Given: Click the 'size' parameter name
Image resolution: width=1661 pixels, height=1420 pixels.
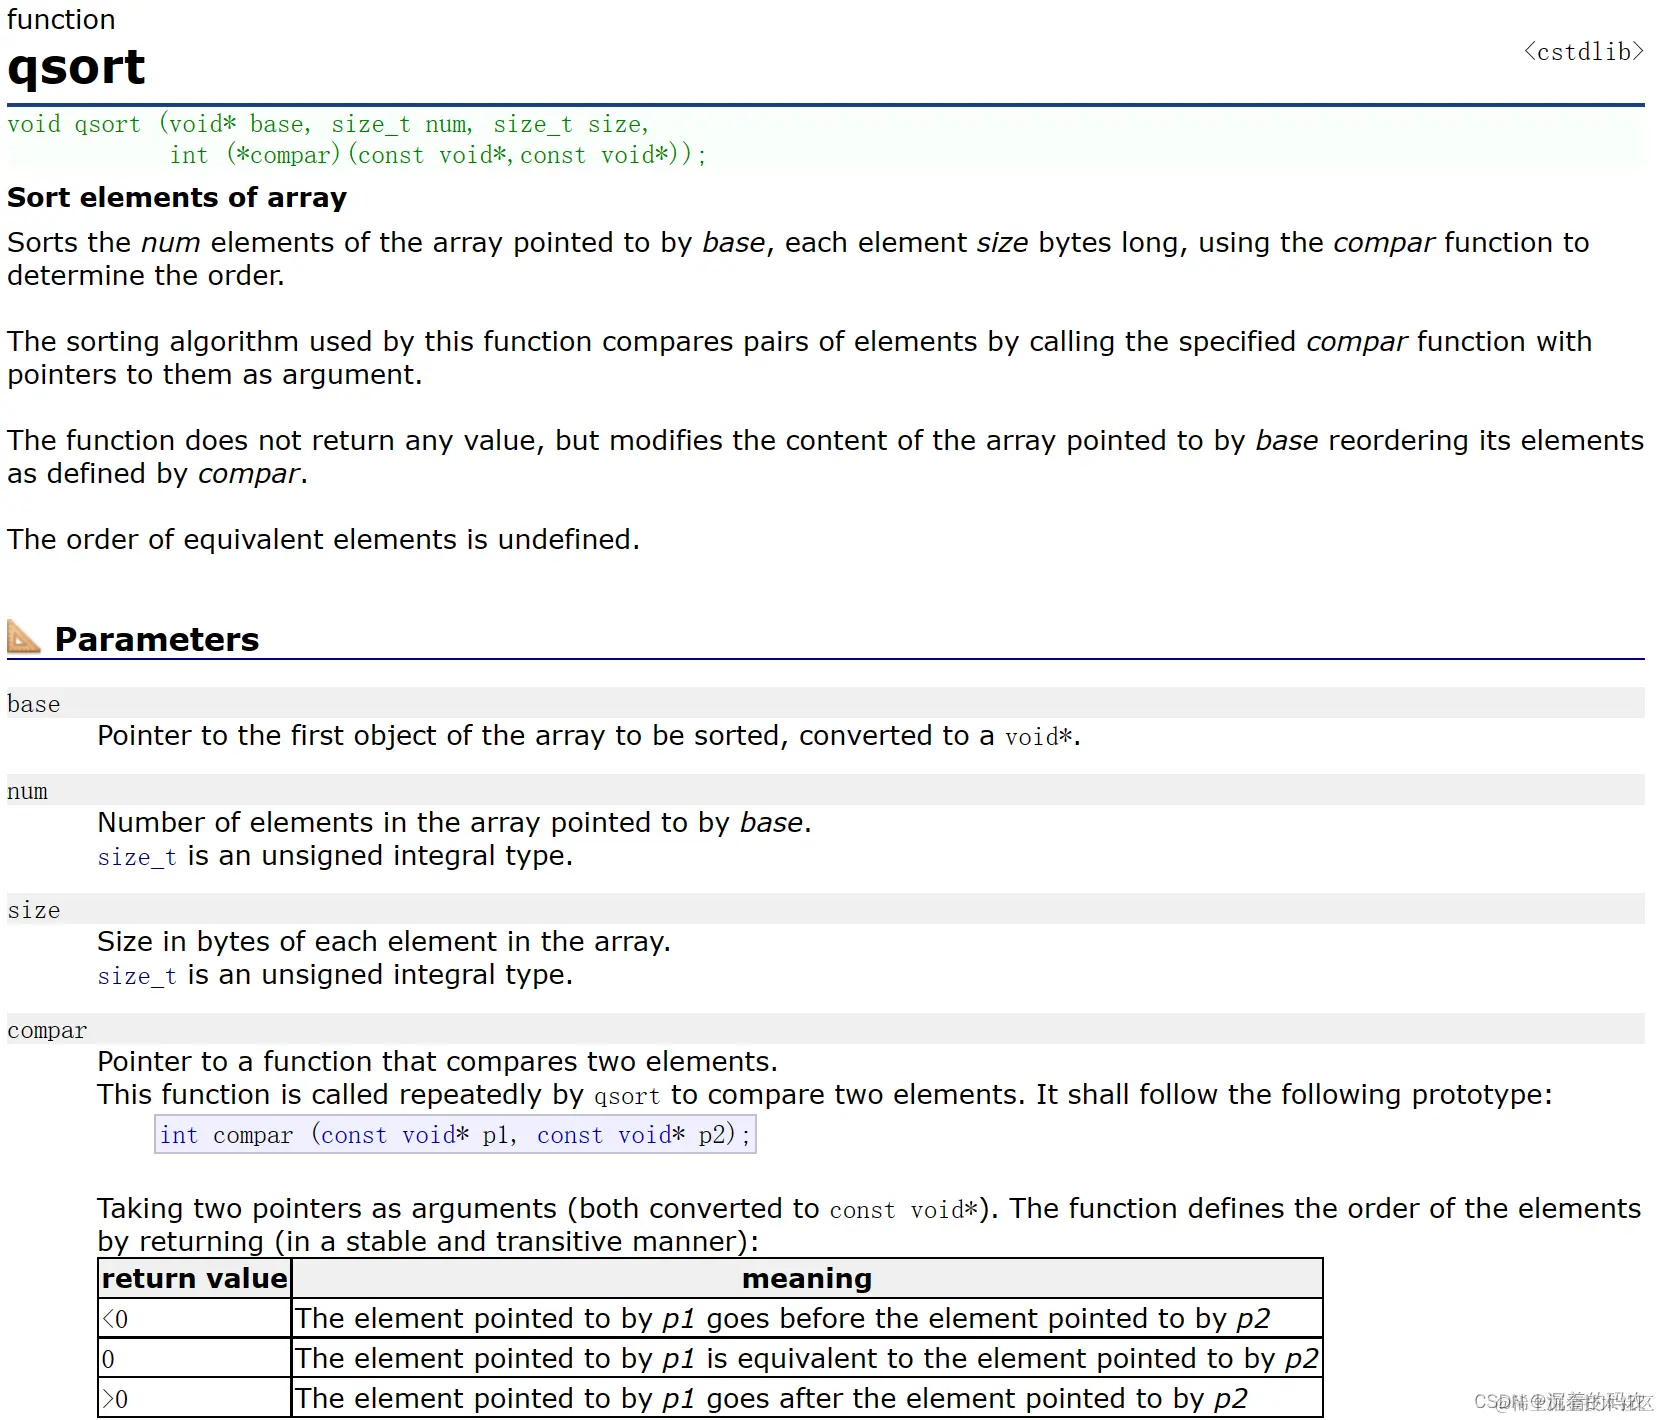Looking at the screenshot, I should pos(33,910).
